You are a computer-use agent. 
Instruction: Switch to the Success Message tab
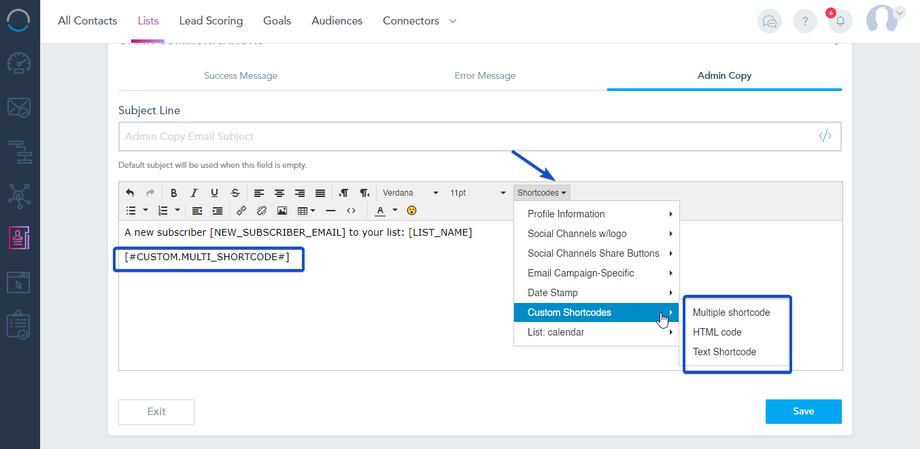[240, 75]
